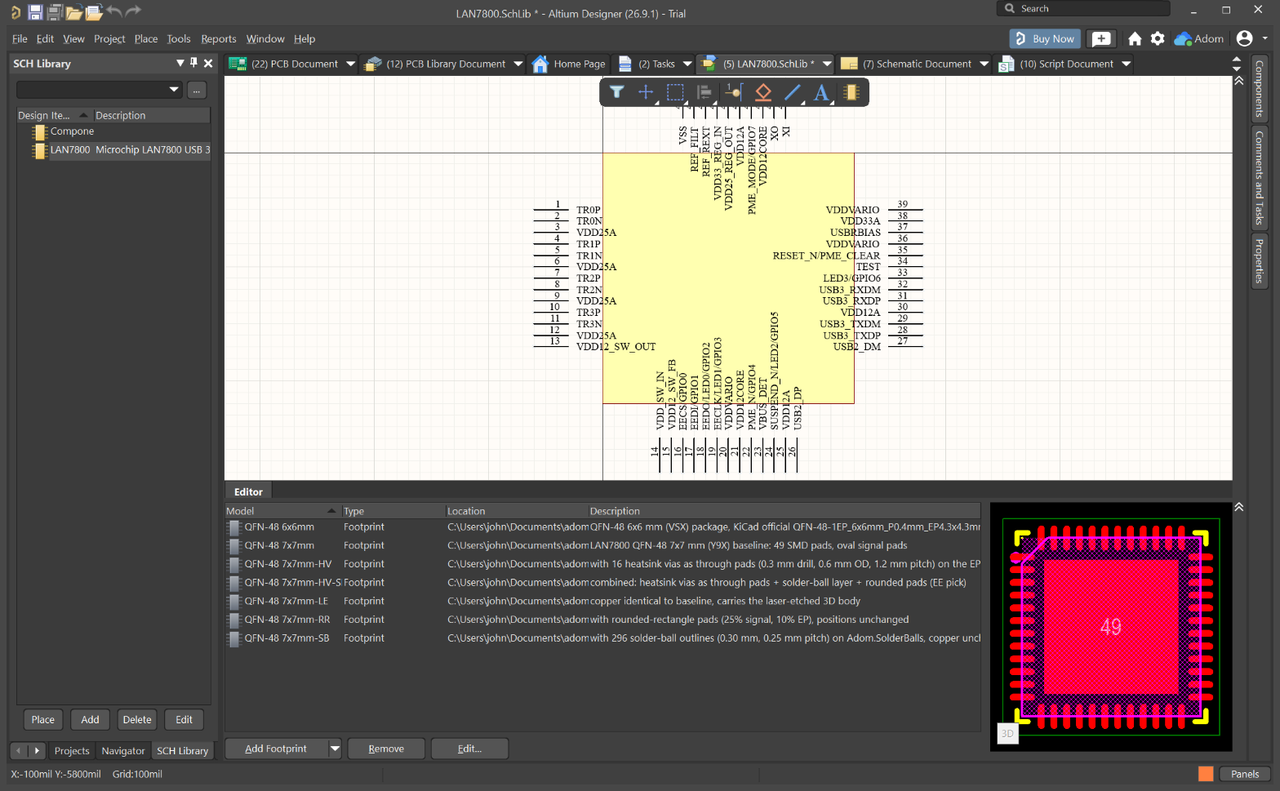Open dropdown of the Tasks tab
This screenshot has width=1280, height=791.
686,64
